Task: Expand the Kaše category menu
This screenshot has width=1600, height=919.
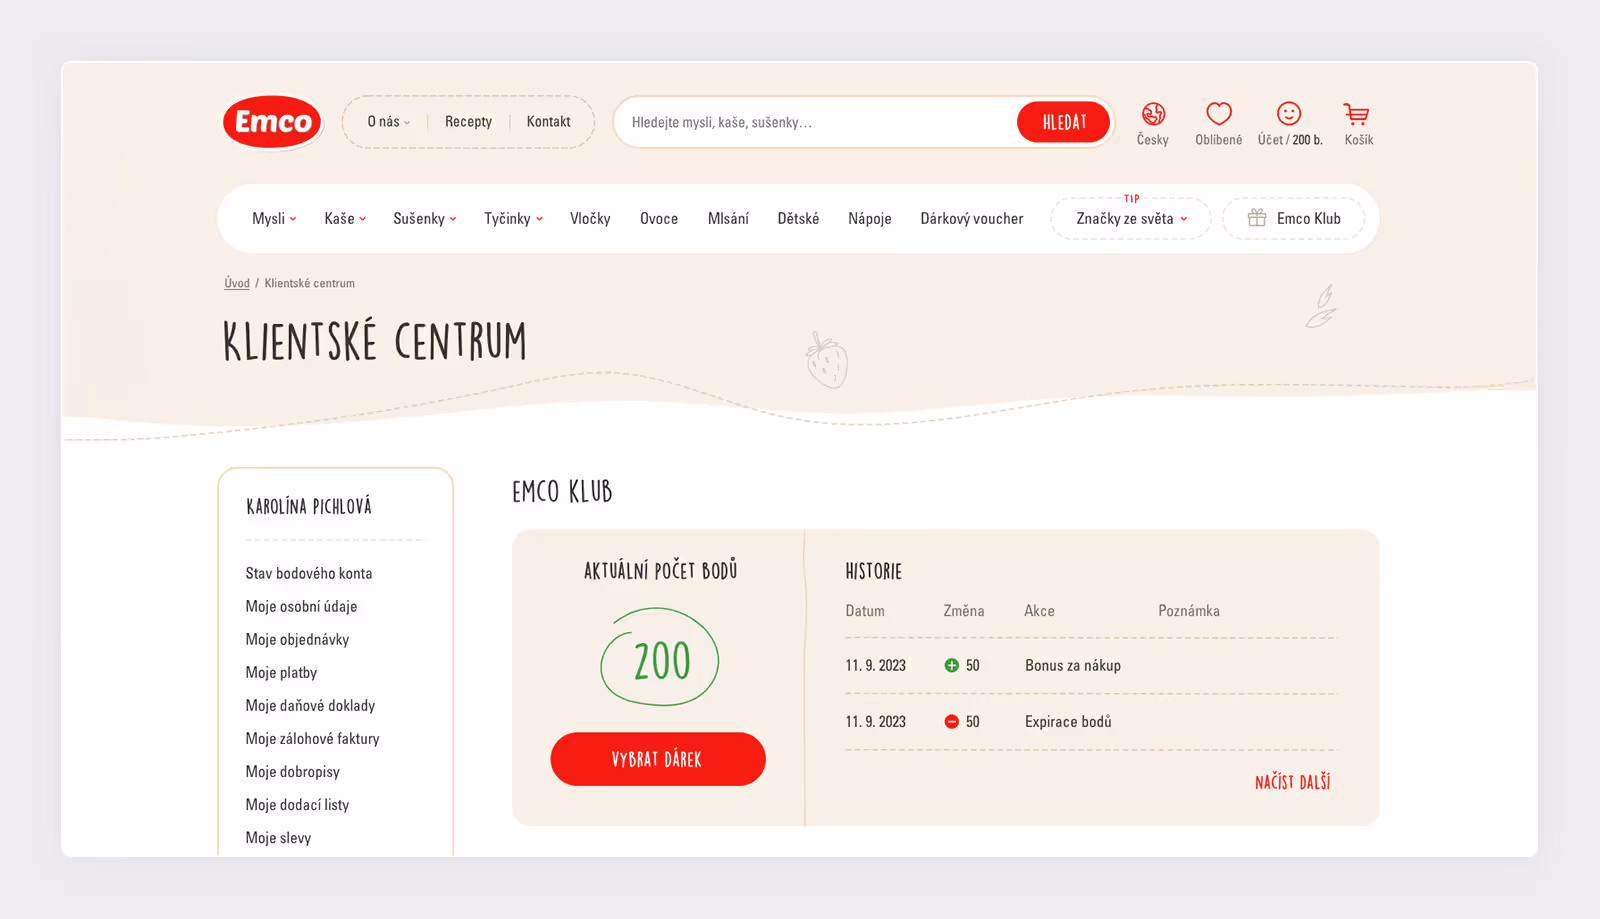Action: (345, 219)
